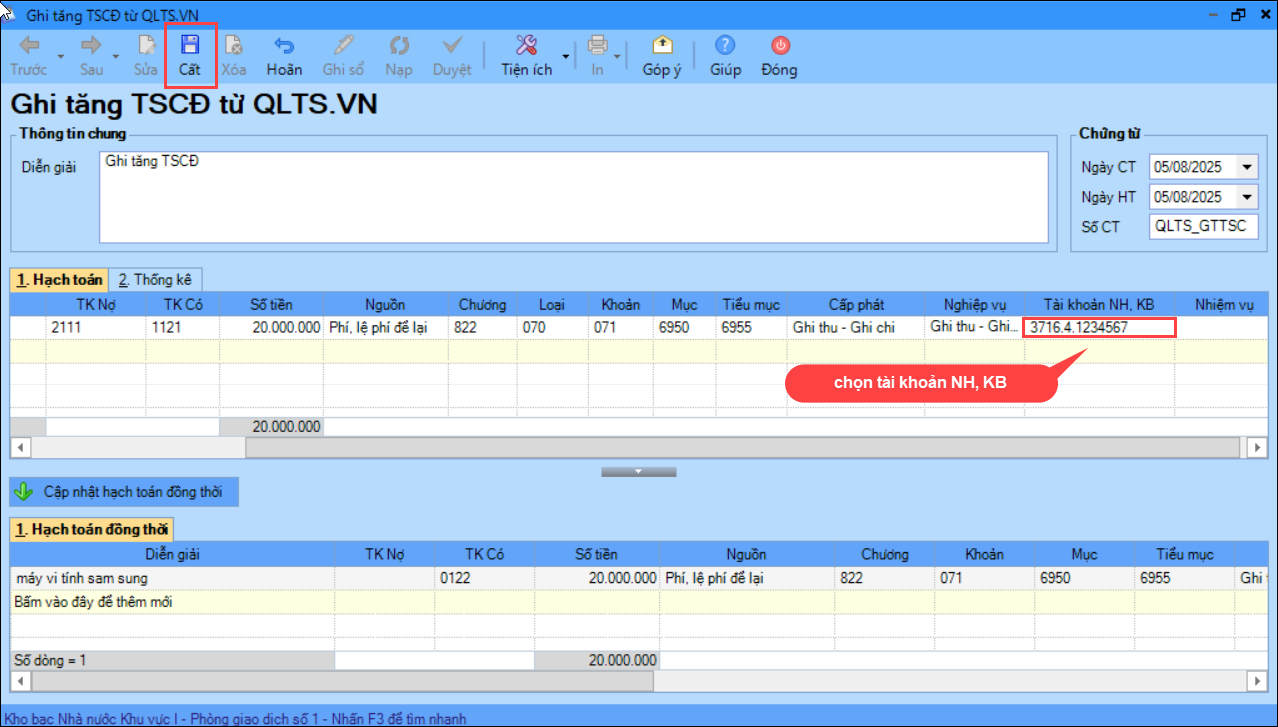
Task: Expand the Sau dropdown arrow
Action: click(116, 56)
